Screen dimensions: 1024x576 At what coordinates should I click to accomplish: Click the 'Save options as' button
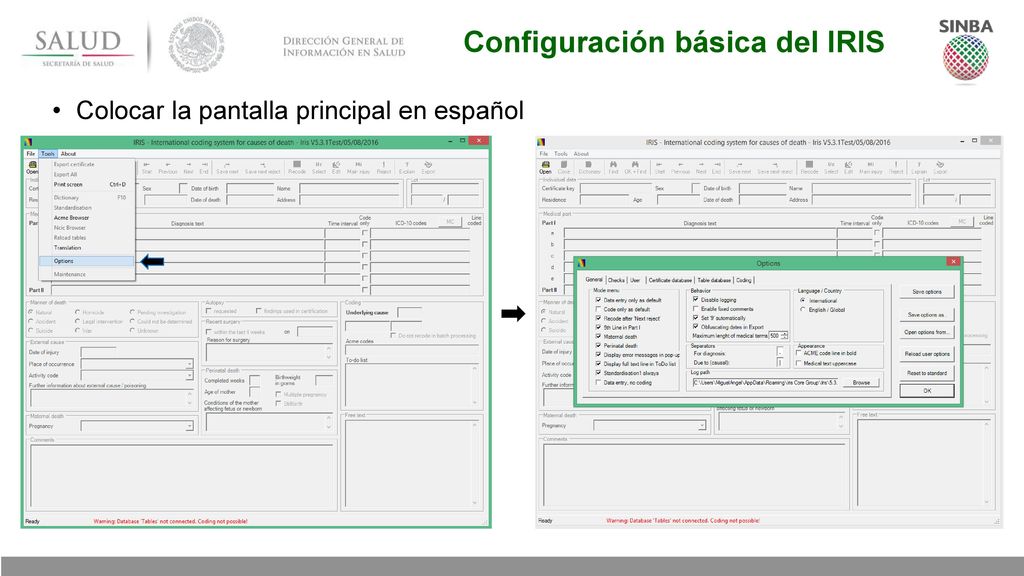click(x=927, y=315)
